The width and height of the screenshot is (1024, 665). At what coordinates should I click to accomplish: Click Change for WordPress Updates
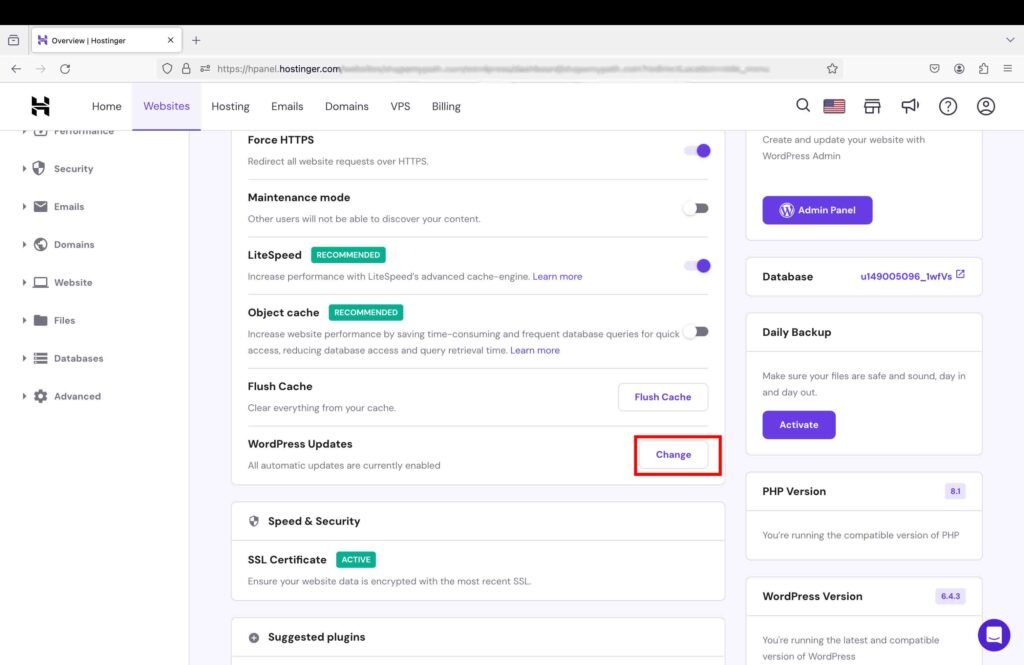click(673, 455)
